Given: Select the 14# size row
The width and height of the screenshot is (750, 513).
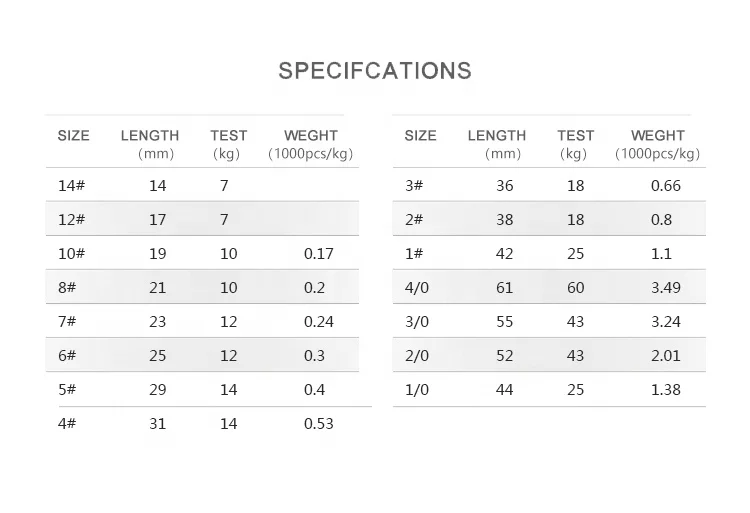Looking at the screenshot, I should click(x=202, y=185).
